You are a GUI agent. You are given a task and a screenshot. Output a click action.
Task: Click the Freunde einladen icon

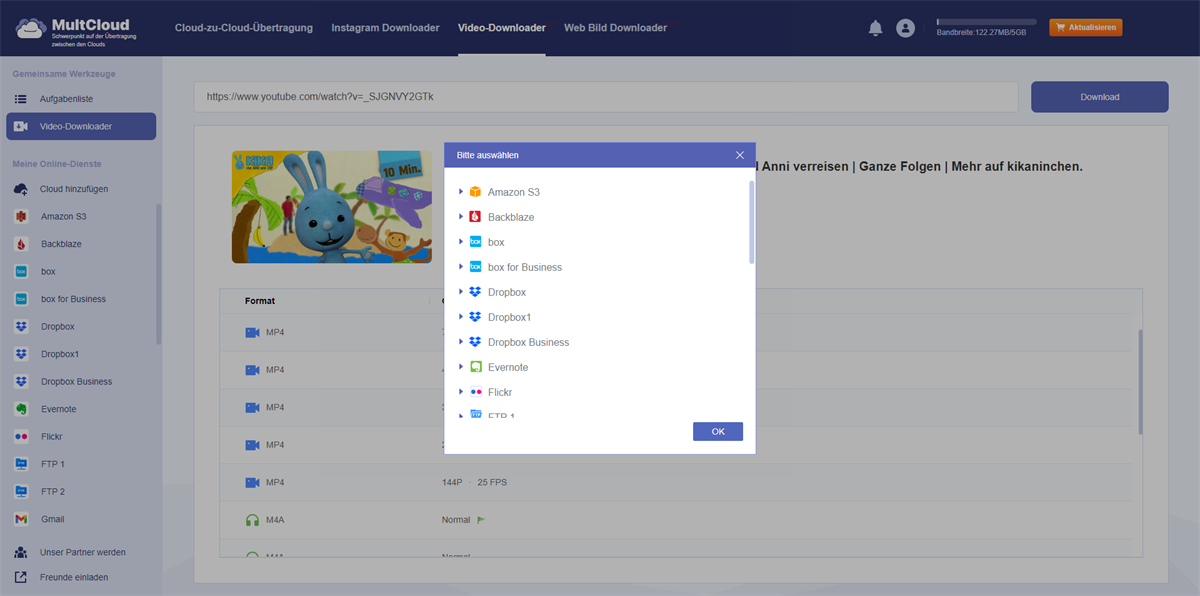click(x=21, y=577)
